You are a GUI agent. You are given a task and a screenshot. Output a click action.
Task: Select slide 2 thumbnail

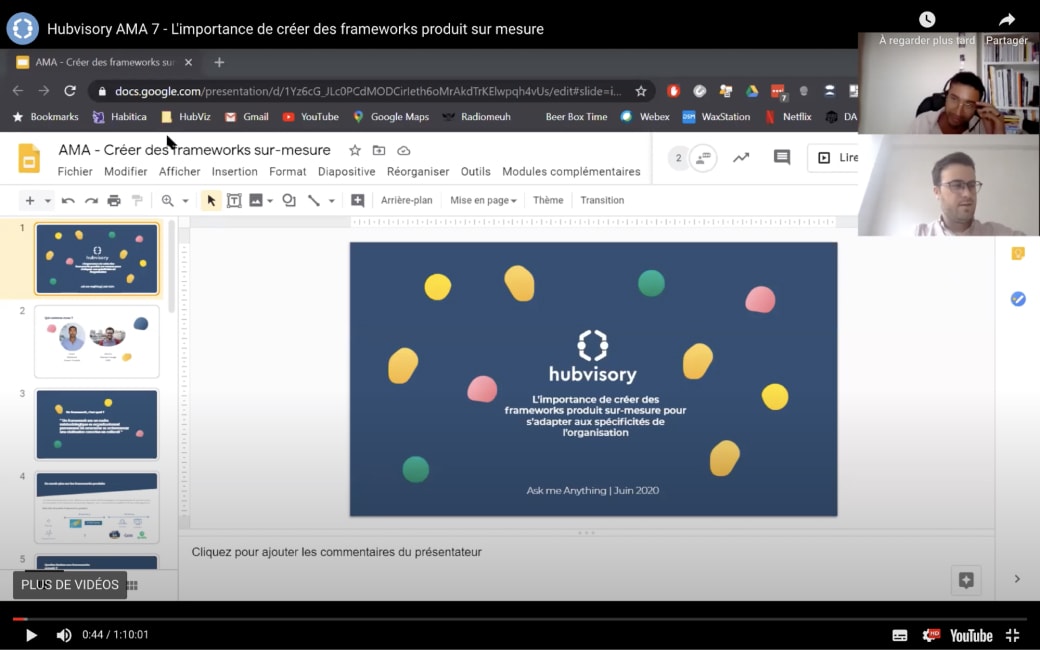click(x=97, y=342)
